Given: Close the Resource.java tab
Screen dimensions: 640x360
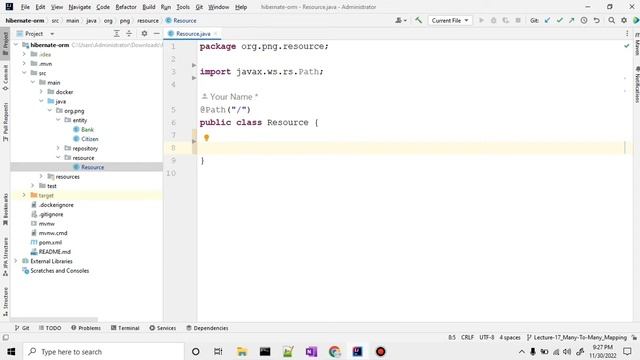Looking at the screenshot, I should [216, 33].
